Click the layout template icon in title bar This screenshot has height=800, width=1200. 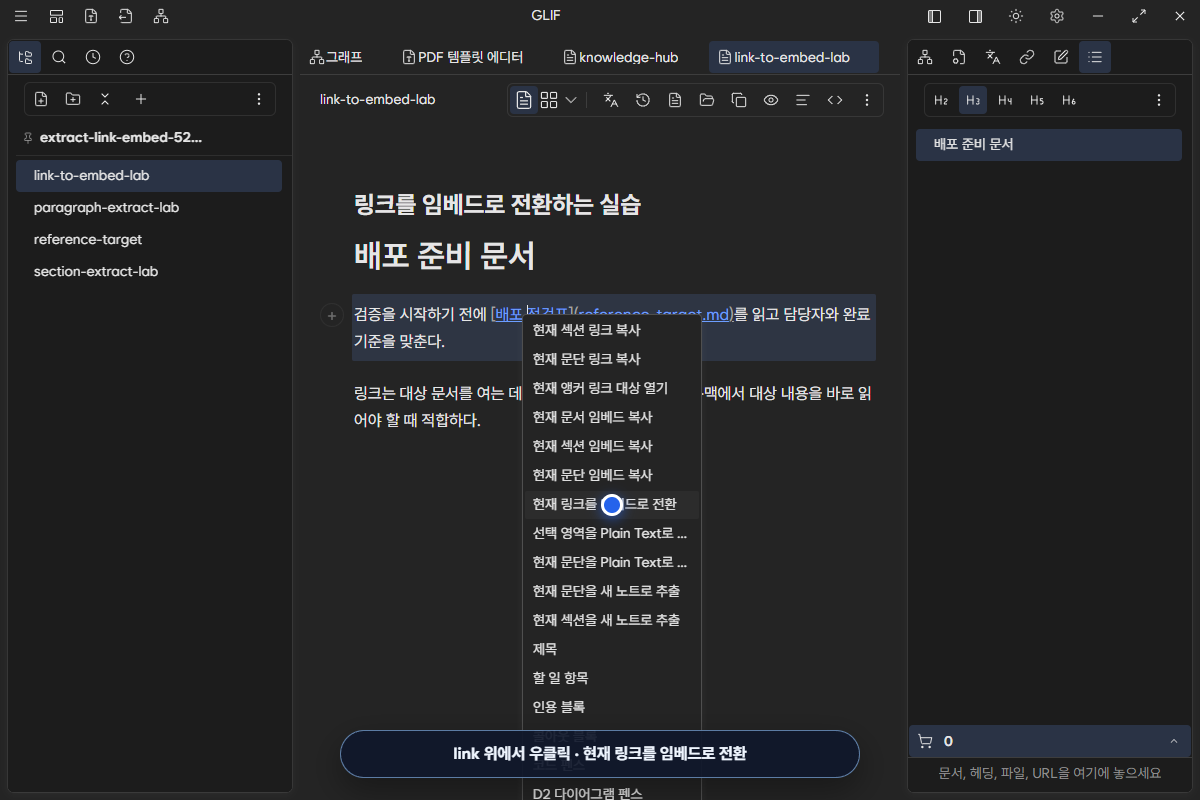56,16
